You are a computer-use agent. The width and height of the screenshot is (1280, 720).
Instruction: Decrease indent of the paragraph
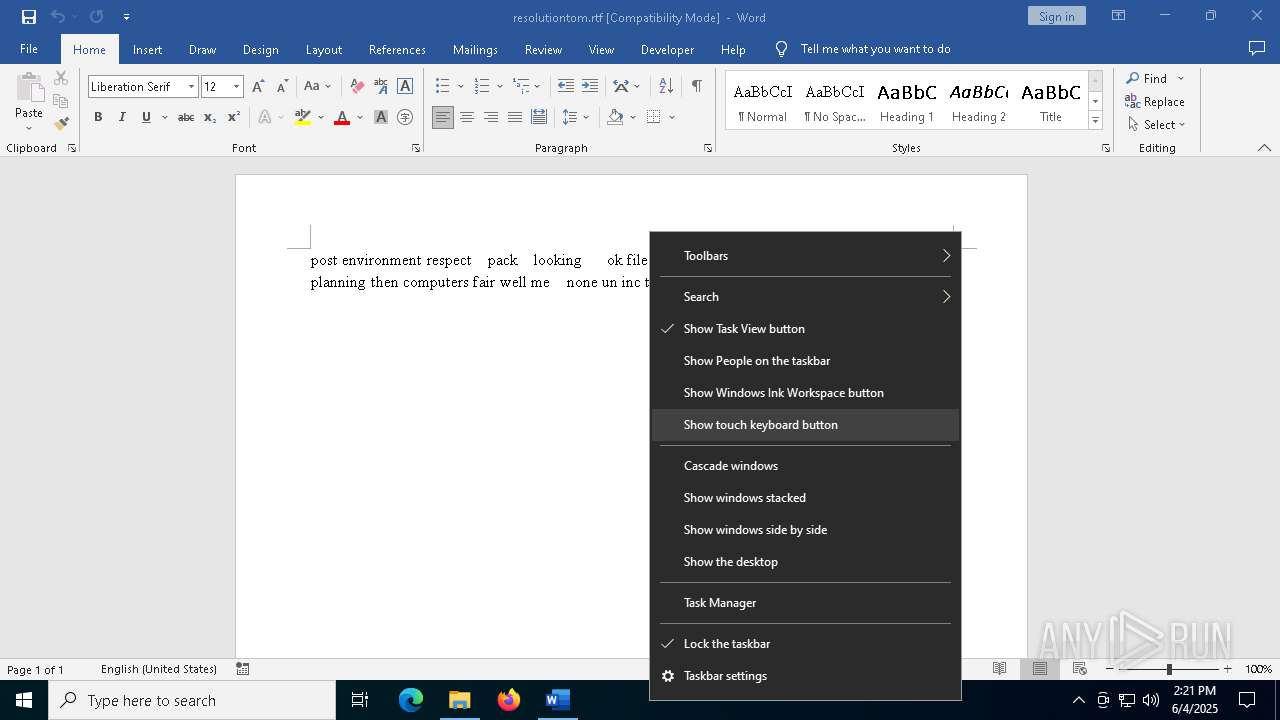point(566,86)
